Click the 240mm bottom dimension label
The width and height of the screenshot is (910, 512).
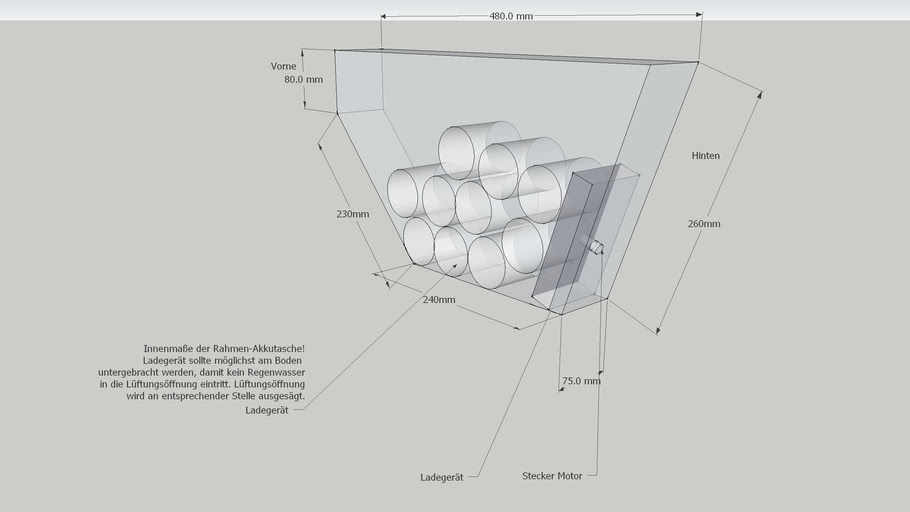coord(439,300)
